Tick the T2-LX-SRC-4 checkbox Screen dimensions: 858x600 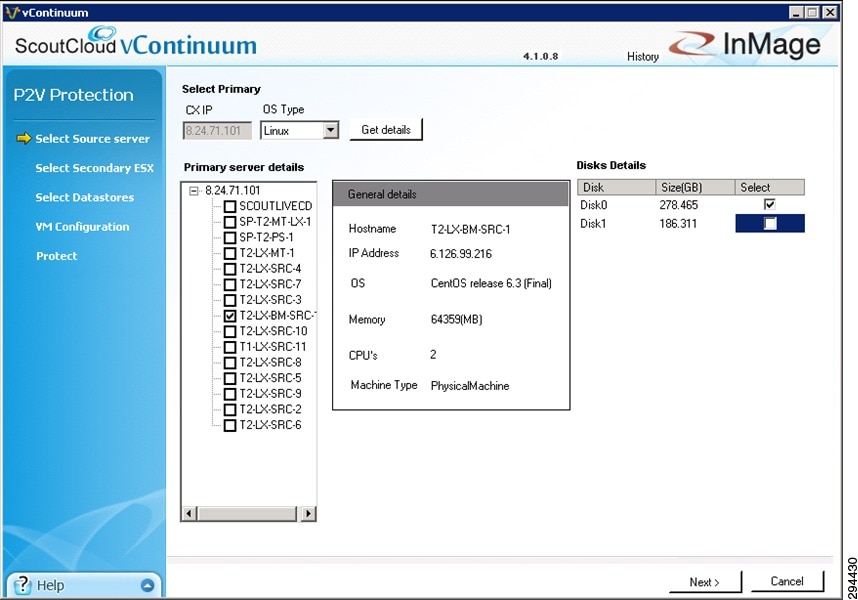pyautogui.click(x=230, y=269)
